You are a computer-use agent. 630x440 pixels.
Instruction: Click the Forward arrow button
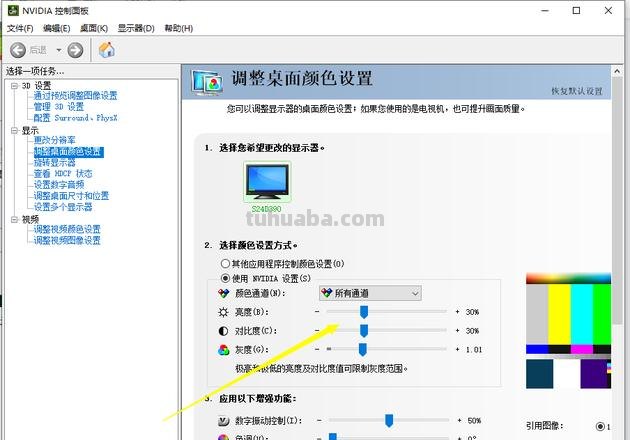[x=75, y=50]
